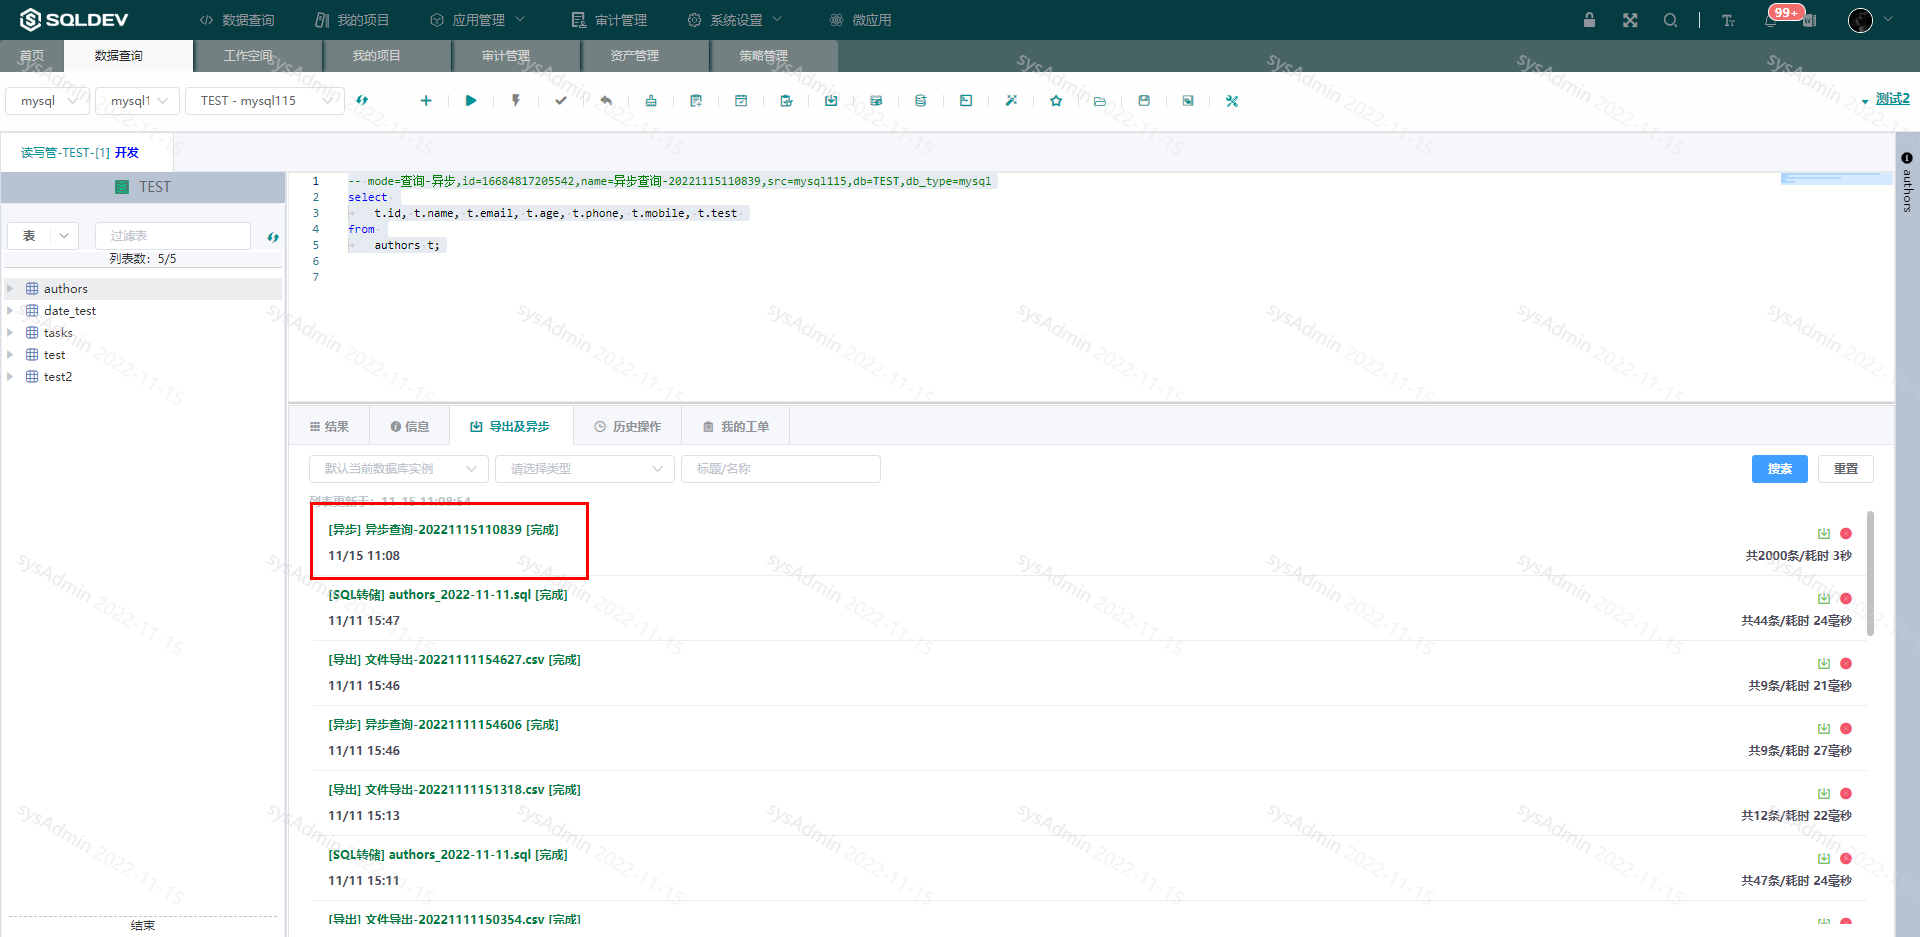Open the 默认当前数据库实例 dropdown

coord(399,469)
